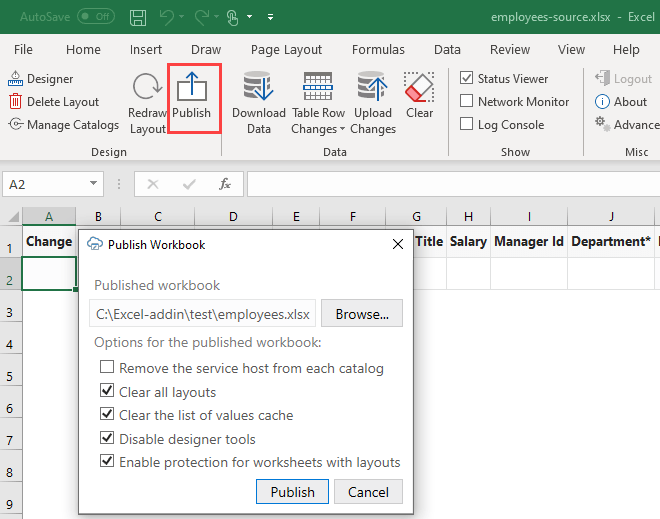Viewport: 660px width, 519px height.
Task: Click the Download Data icon
Action: tap(258, 86)
